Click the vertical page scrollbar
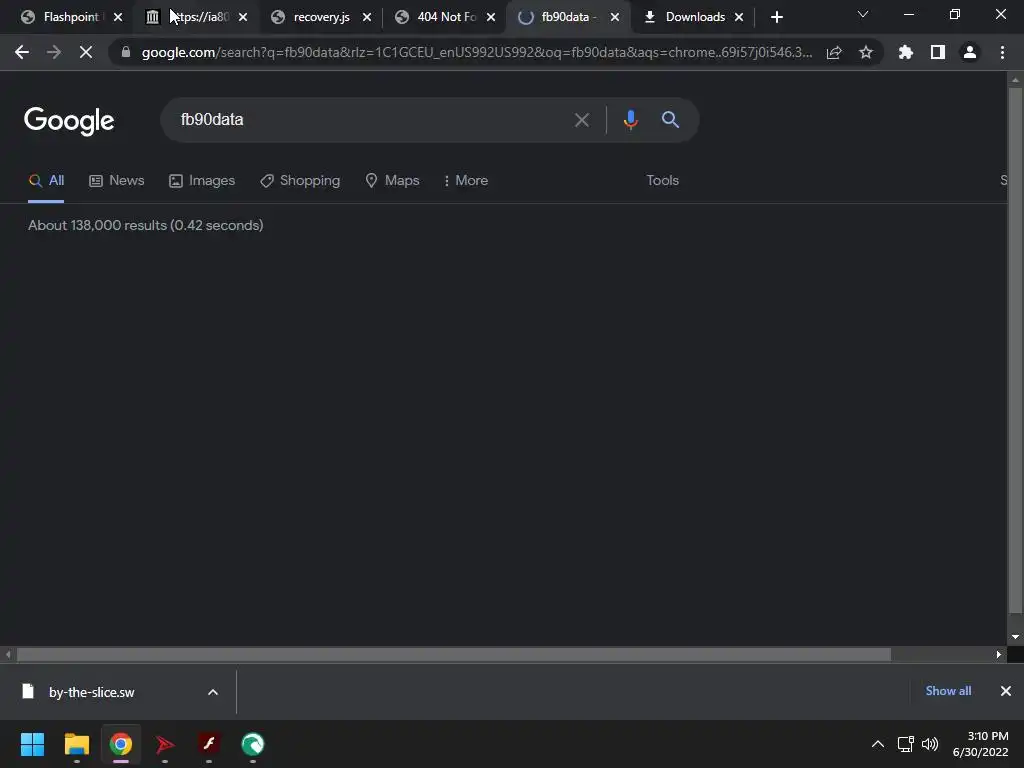Image resolution: width=1024 pixels, height=768 pixels. tap(1015, 351)
